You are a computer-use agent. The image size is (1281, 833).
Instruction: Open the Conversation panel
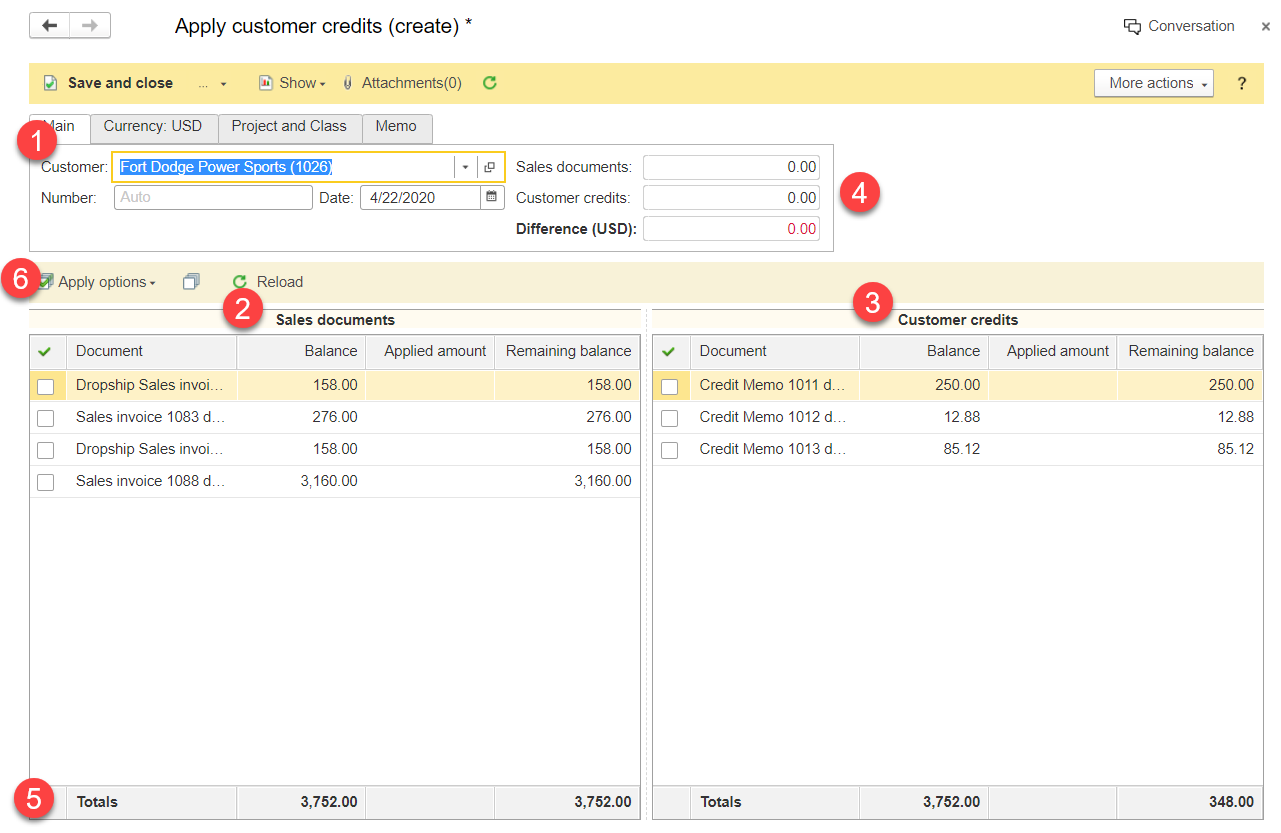tap(1179, 26)
